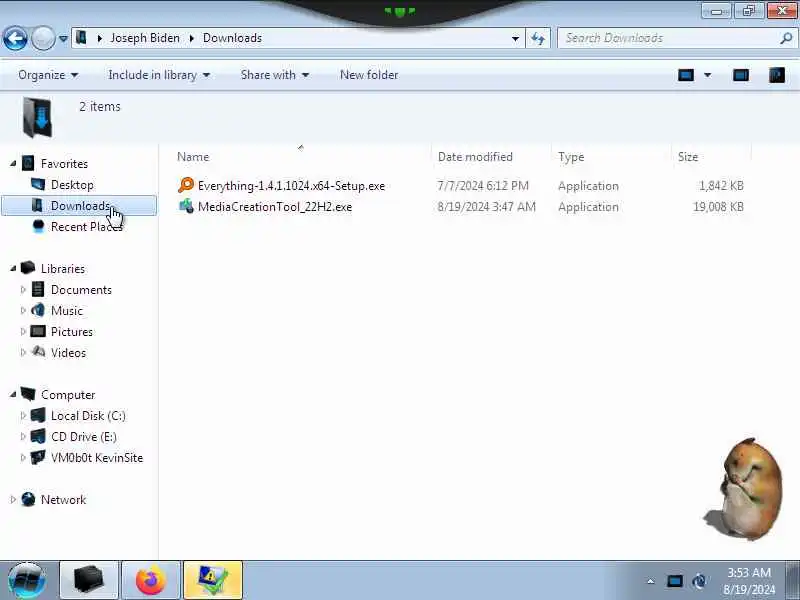The image size is (800, 600).
Task: Select Everything-1.4.1.1024.x64-Setup.exe file
Action: click(291, 186)
